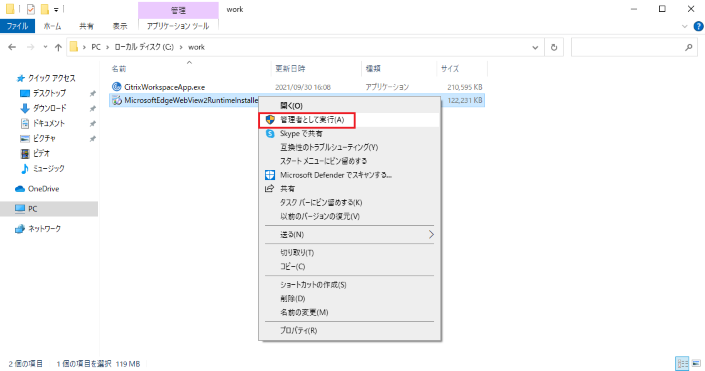Choose 管理者として実行(A) in context menu
705x371 pixels.
tap(312, 120)
